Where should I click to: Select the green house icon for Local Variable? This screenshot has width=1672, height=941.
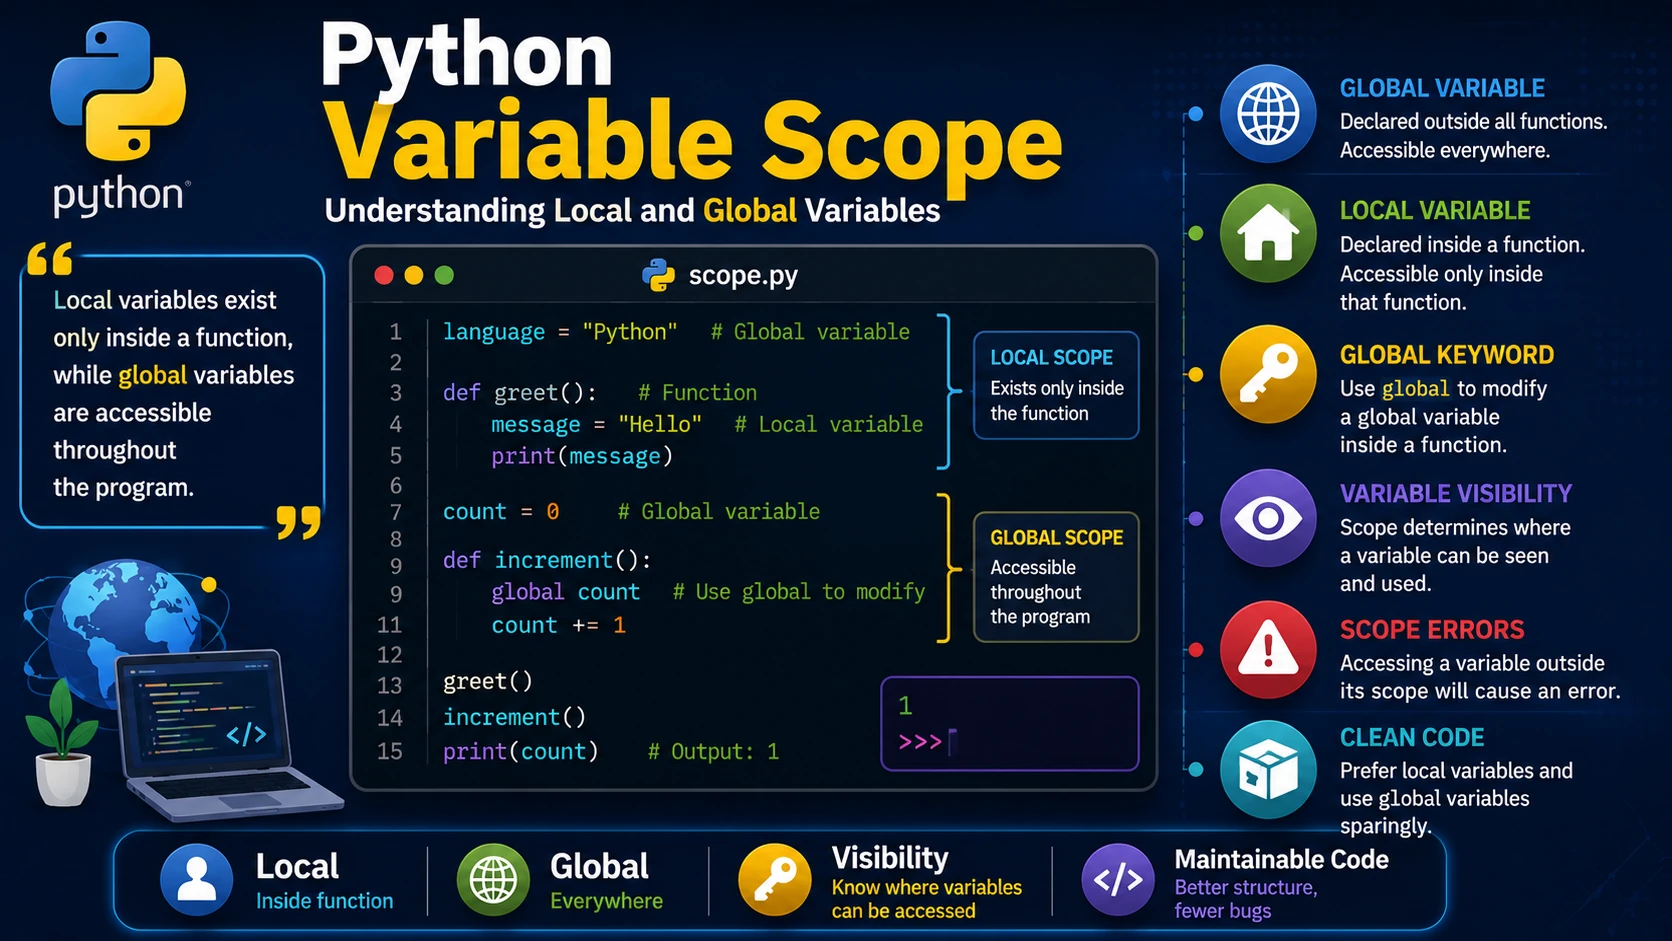tap(1268, 234)
